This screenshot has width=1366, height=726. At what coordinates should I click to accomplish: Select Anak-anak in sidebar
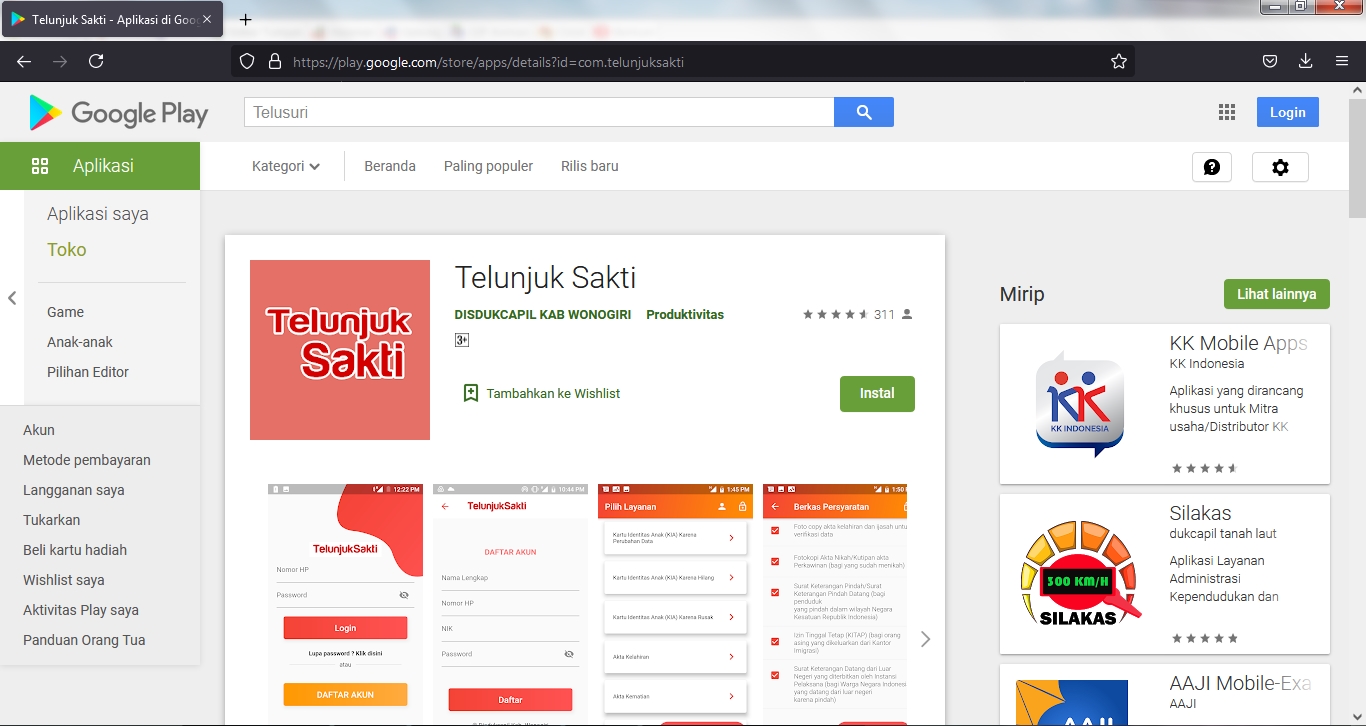point(80,342)
